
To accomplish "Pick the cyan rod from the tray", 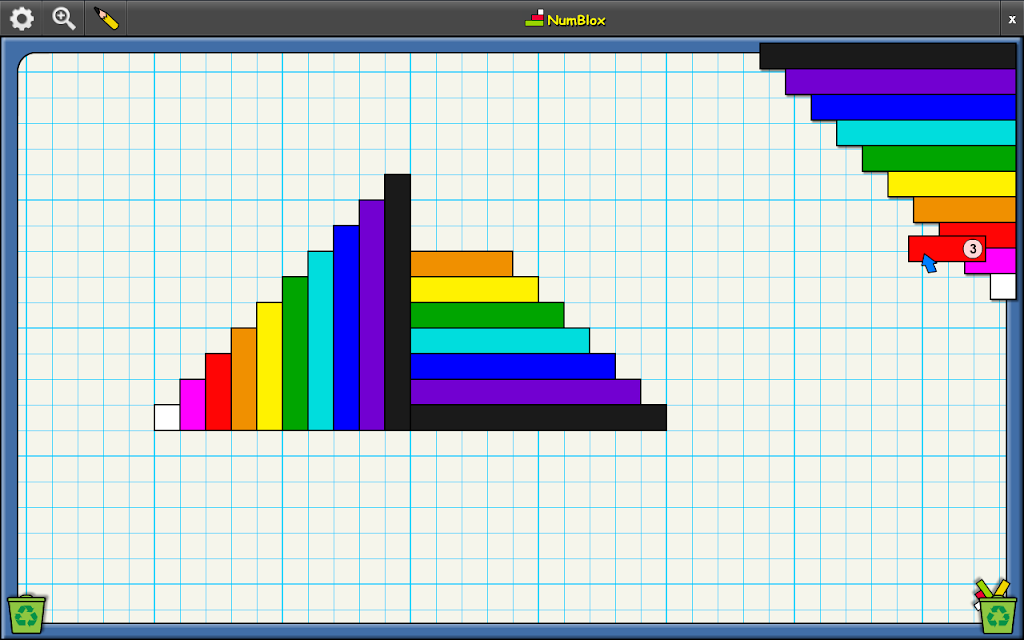I will pos(926,133).
